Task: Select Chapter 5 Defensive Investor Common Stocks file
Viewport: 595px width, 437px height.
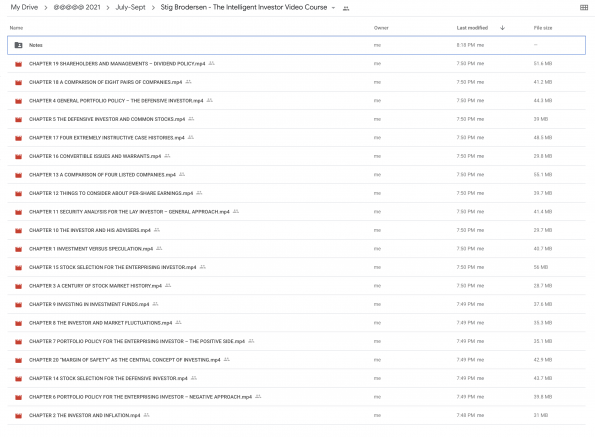Action: [x=107, y=119]
